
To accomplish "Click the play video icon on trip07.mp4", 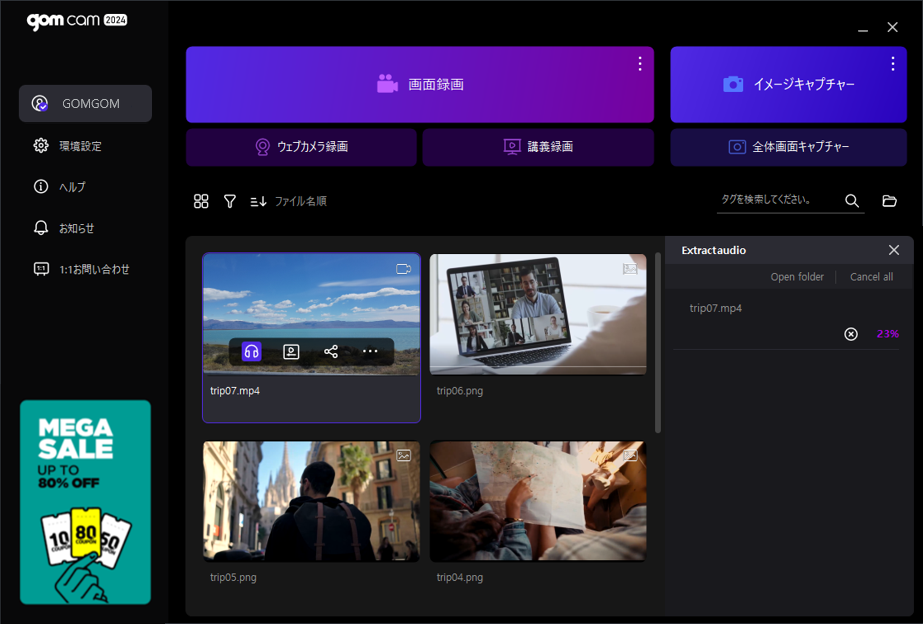I will (291, 351).
